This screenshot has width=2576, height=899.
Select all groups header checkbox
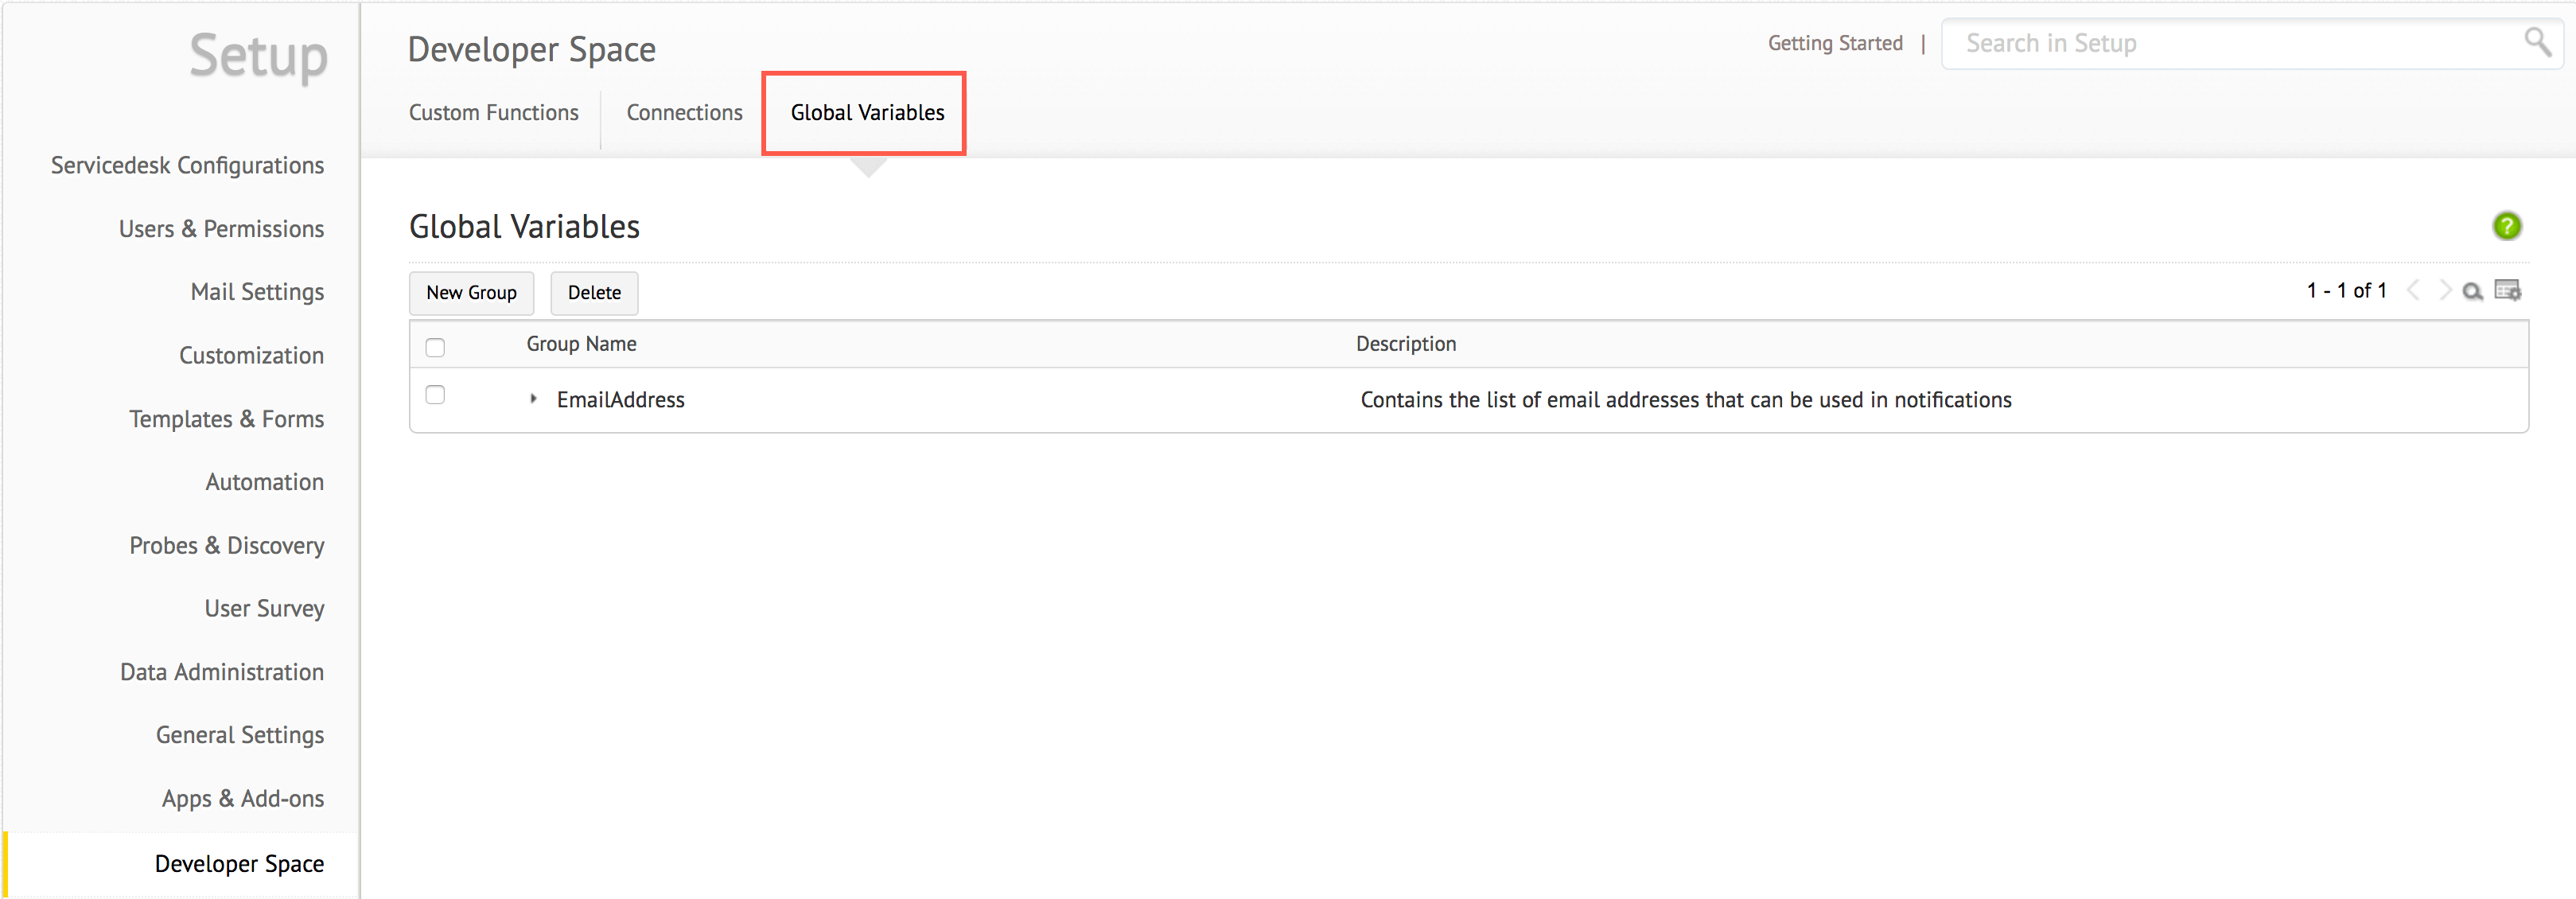point(435,347)
